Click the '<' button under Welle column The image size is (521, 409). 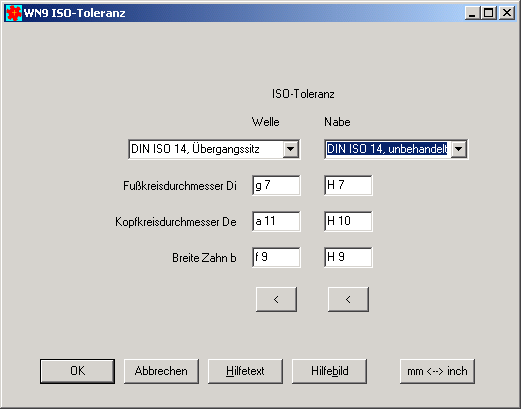point(276,299)
